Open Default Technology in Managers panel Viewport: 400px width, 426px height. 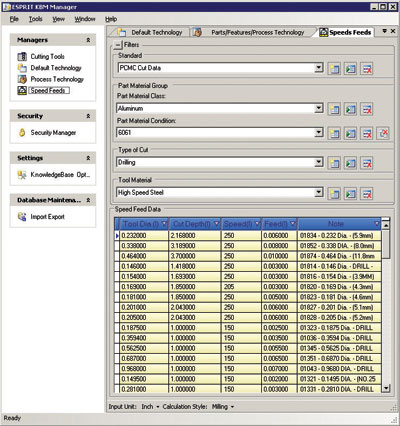coord(49,68)
